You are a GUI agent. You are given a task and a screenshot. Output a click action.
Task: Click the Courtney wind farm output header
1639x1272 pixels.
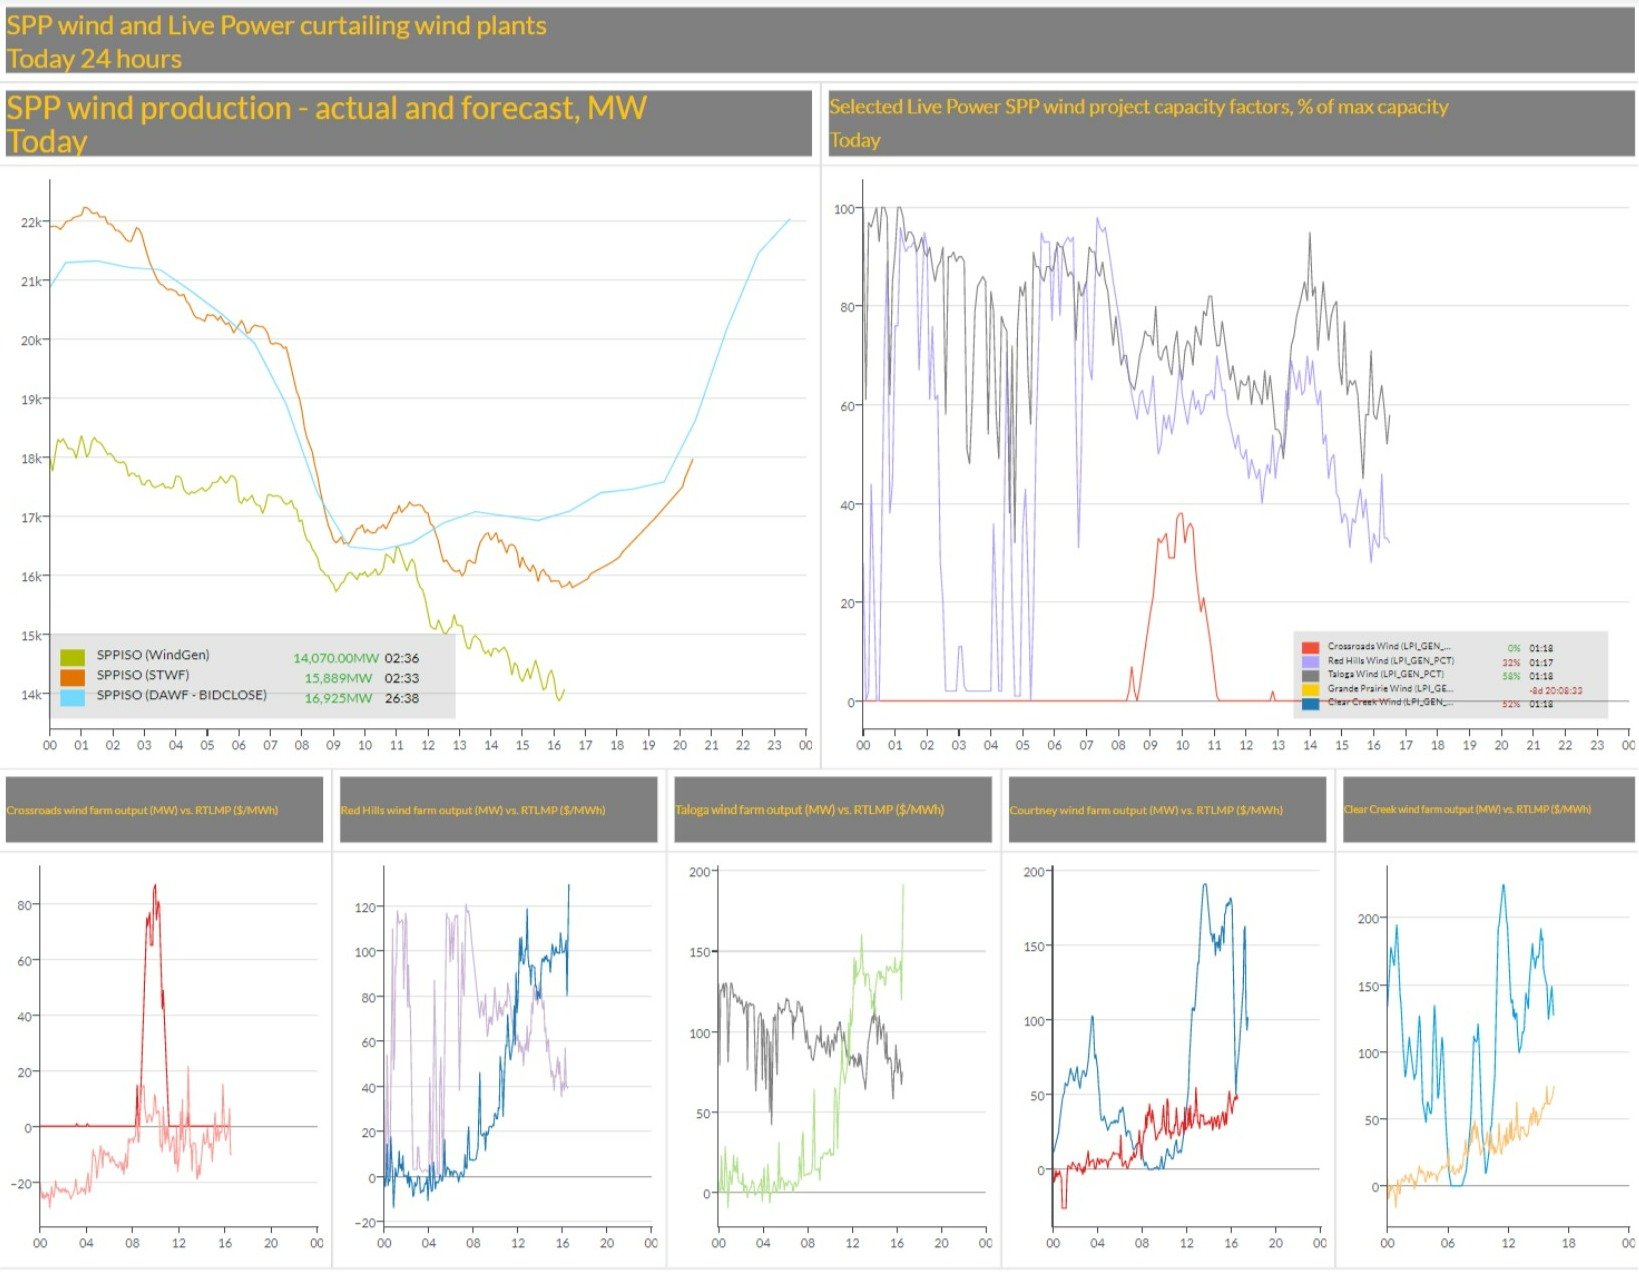point(1146,810)
